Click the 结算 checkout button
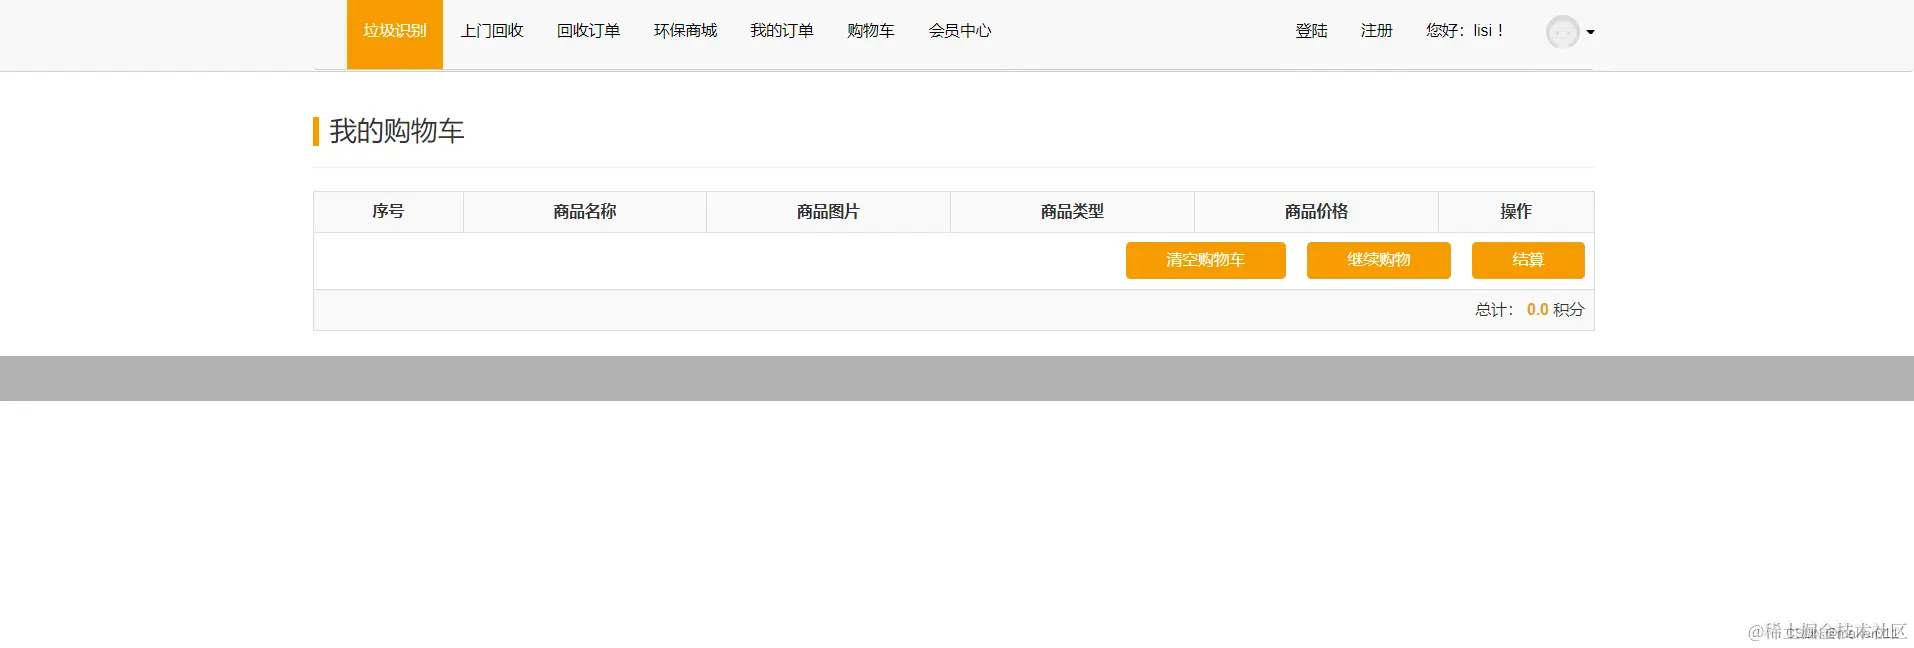This screenshot has width=1914, height=648. (x=1528, y=260)
